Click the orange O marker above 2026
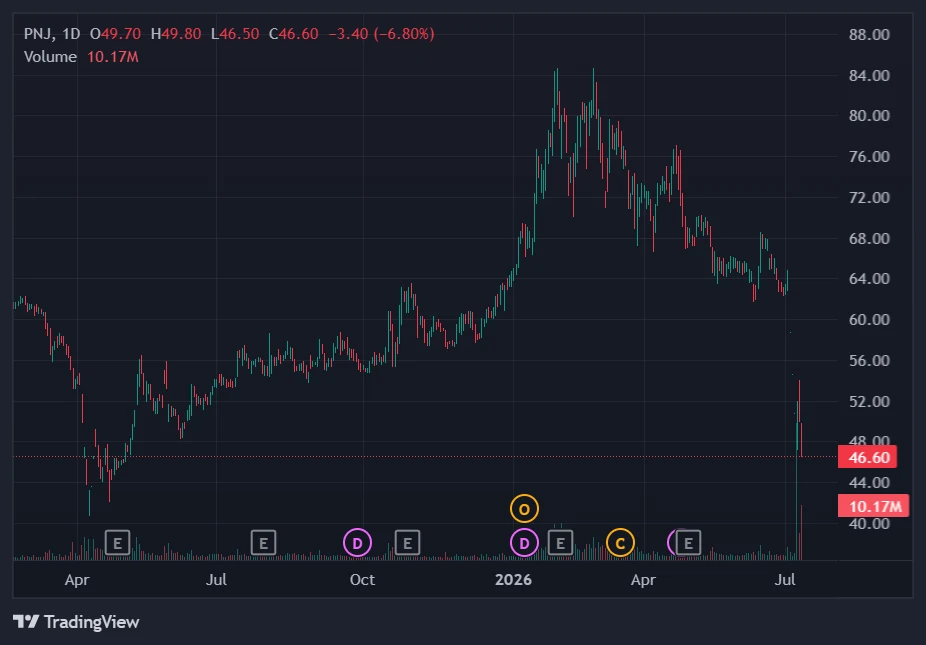This screenshot has height=645, width=926. coord(524,509)
